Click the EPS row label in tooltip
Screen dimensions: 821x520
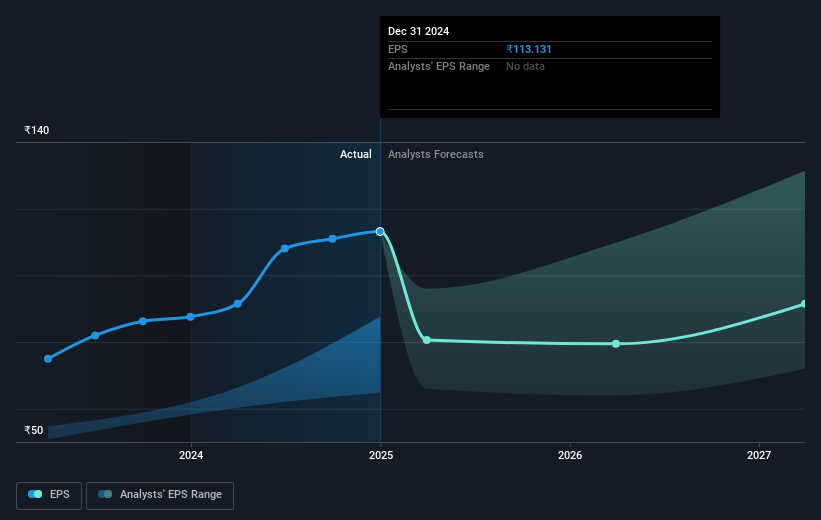pos(398,49)
